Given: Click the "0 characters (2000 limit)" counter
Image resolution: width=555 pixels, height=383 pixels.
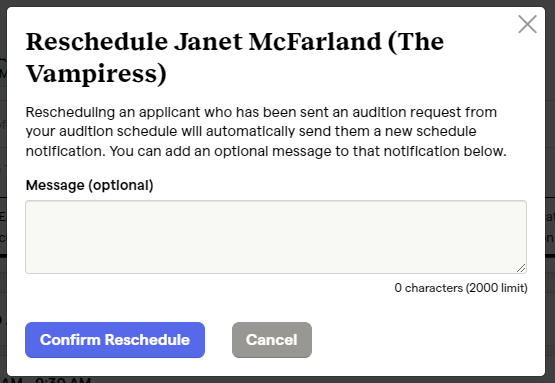Looking at the screenshot, I should pos(461,288).
